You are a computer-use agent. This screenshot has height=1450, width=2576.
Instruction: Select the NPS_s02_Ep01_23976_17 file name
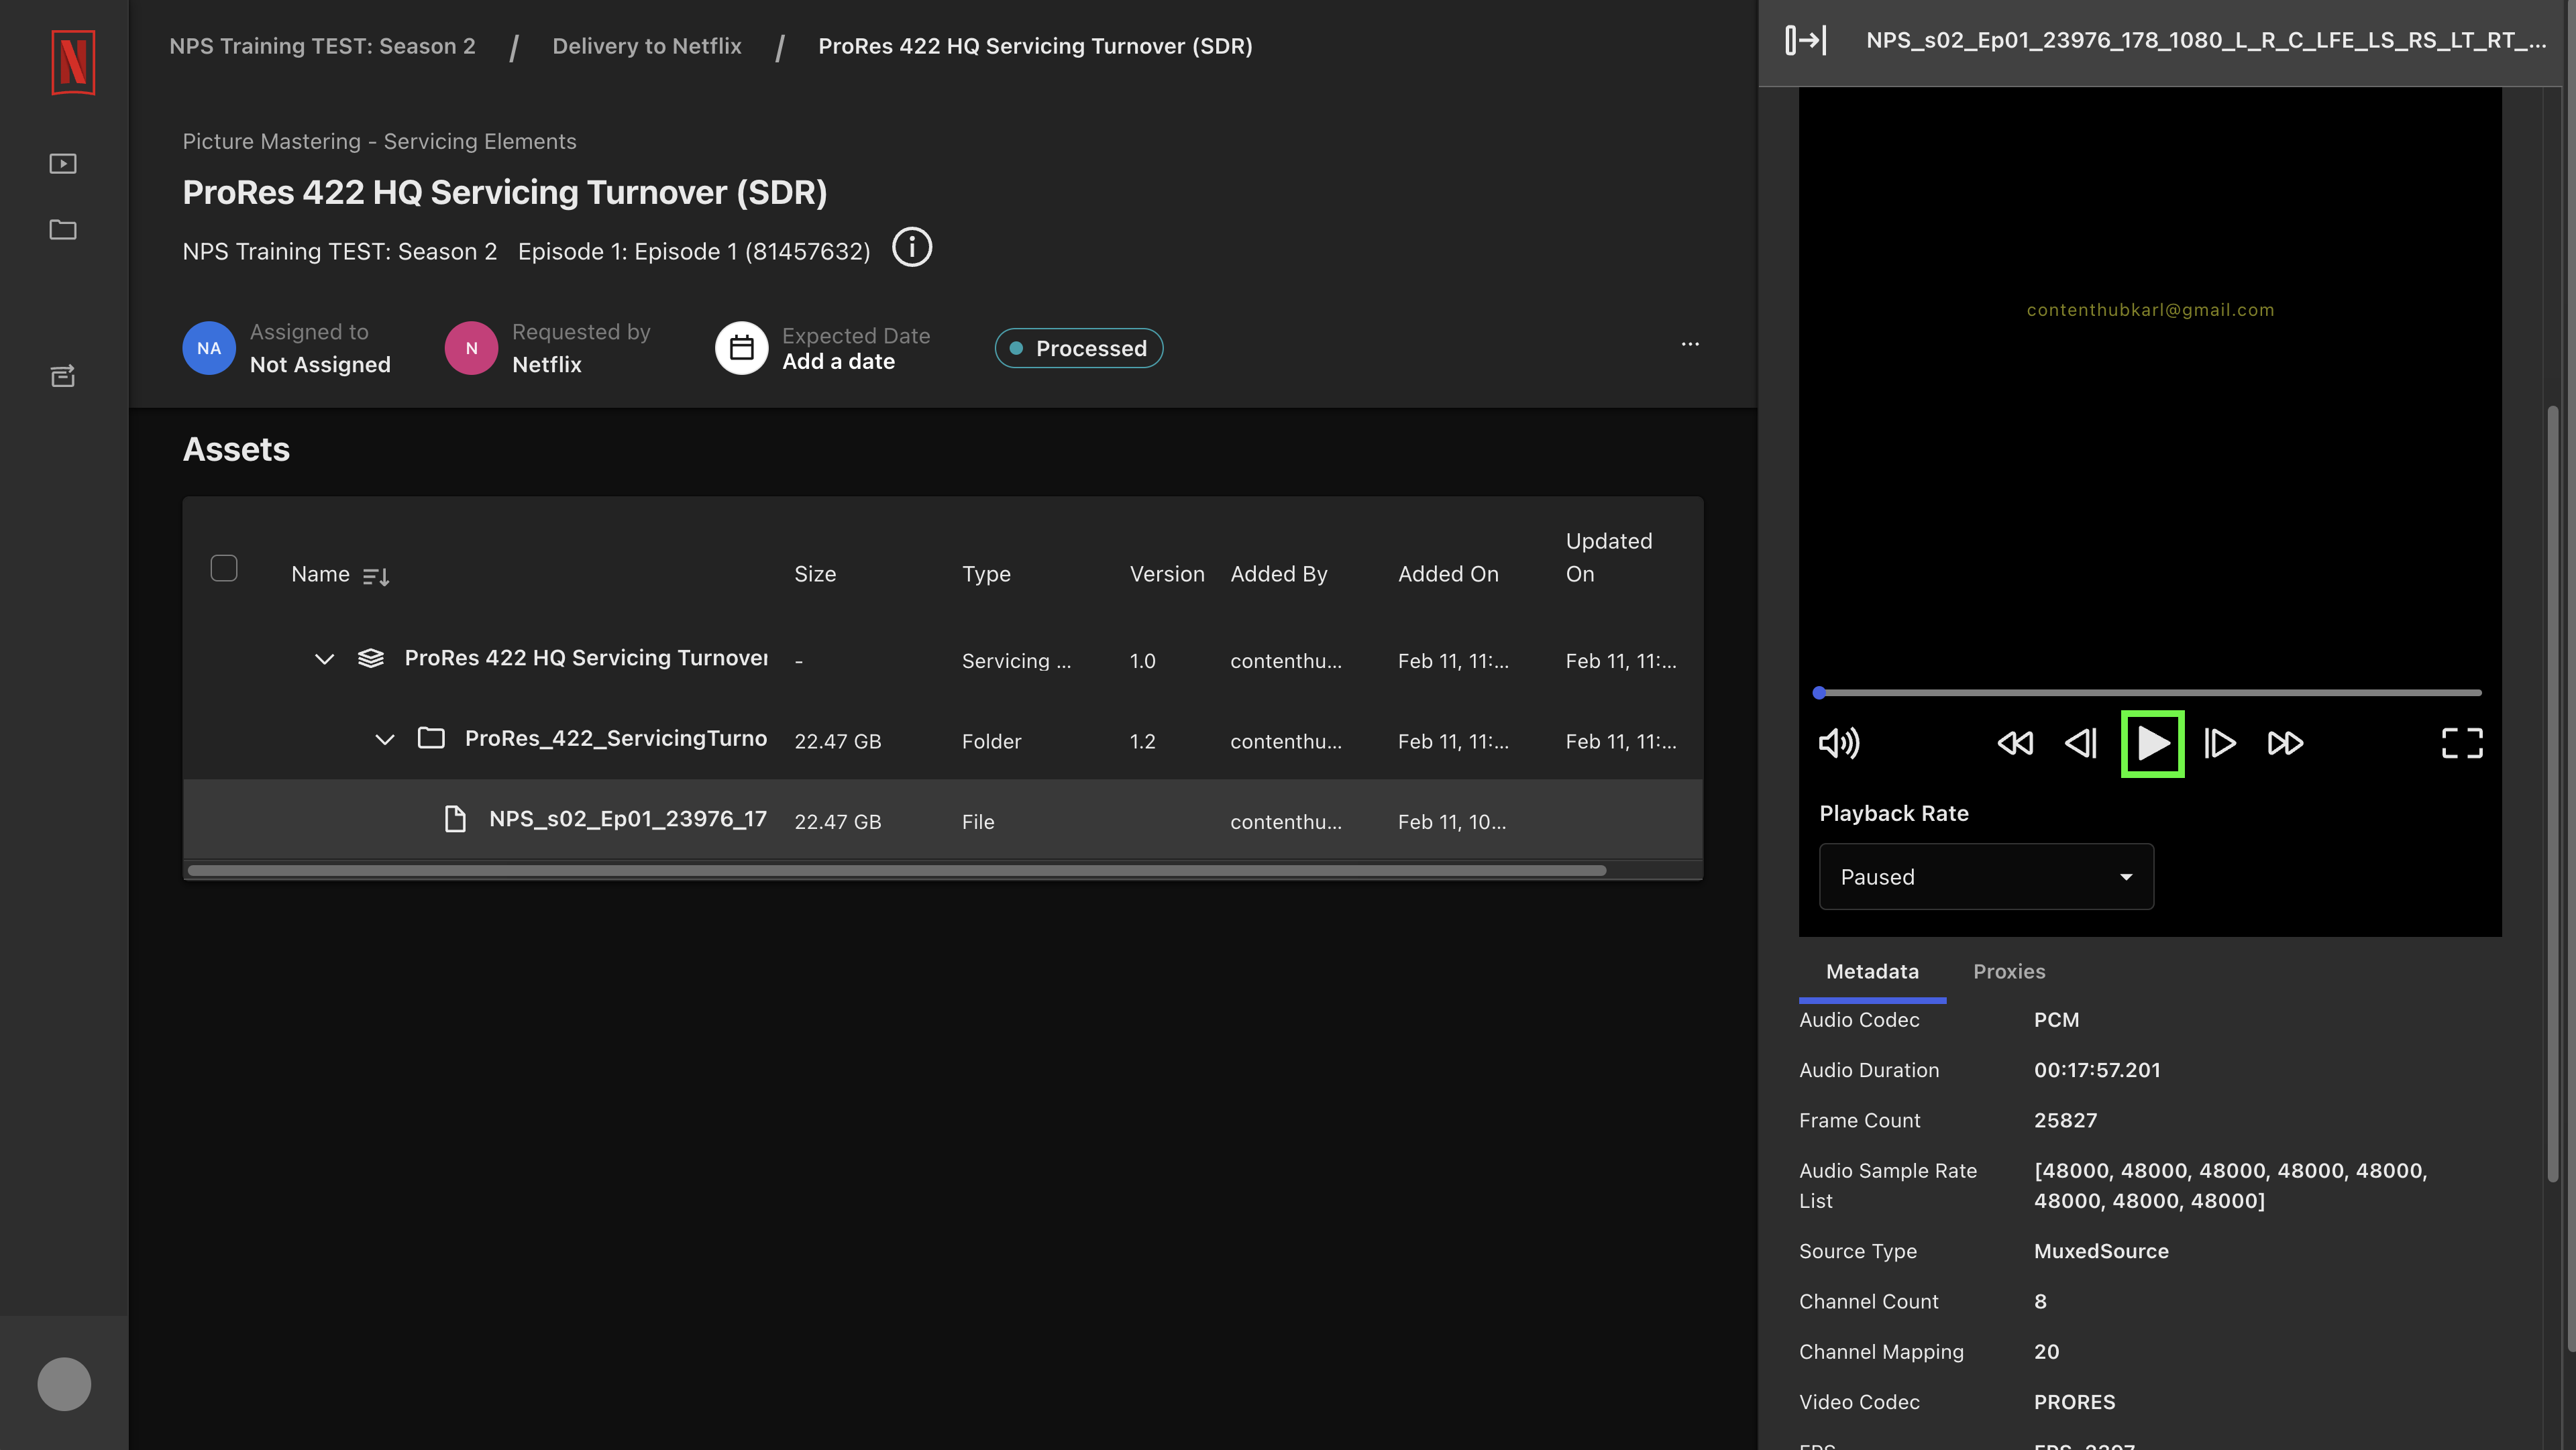click(x=628, y=819)
